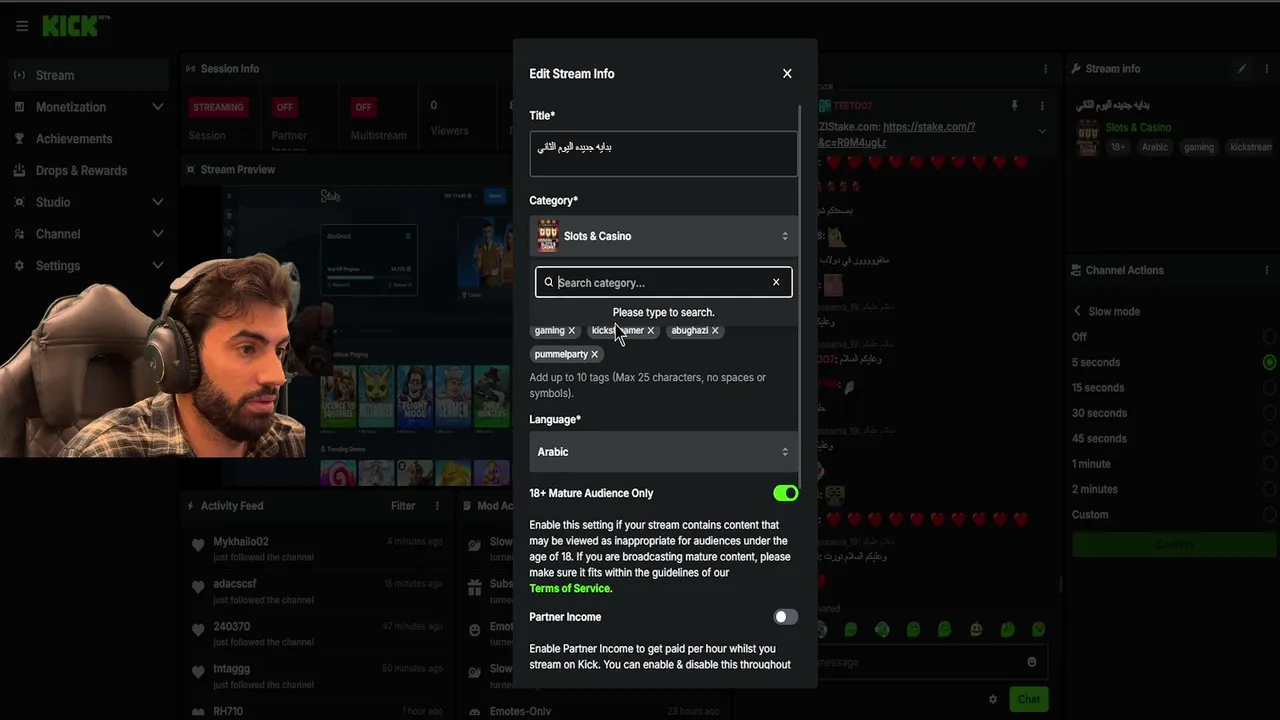This screenshot has height=720, width=1280.
Task: Expand Monetization sidebar section
Action: [x=157, y=107]
